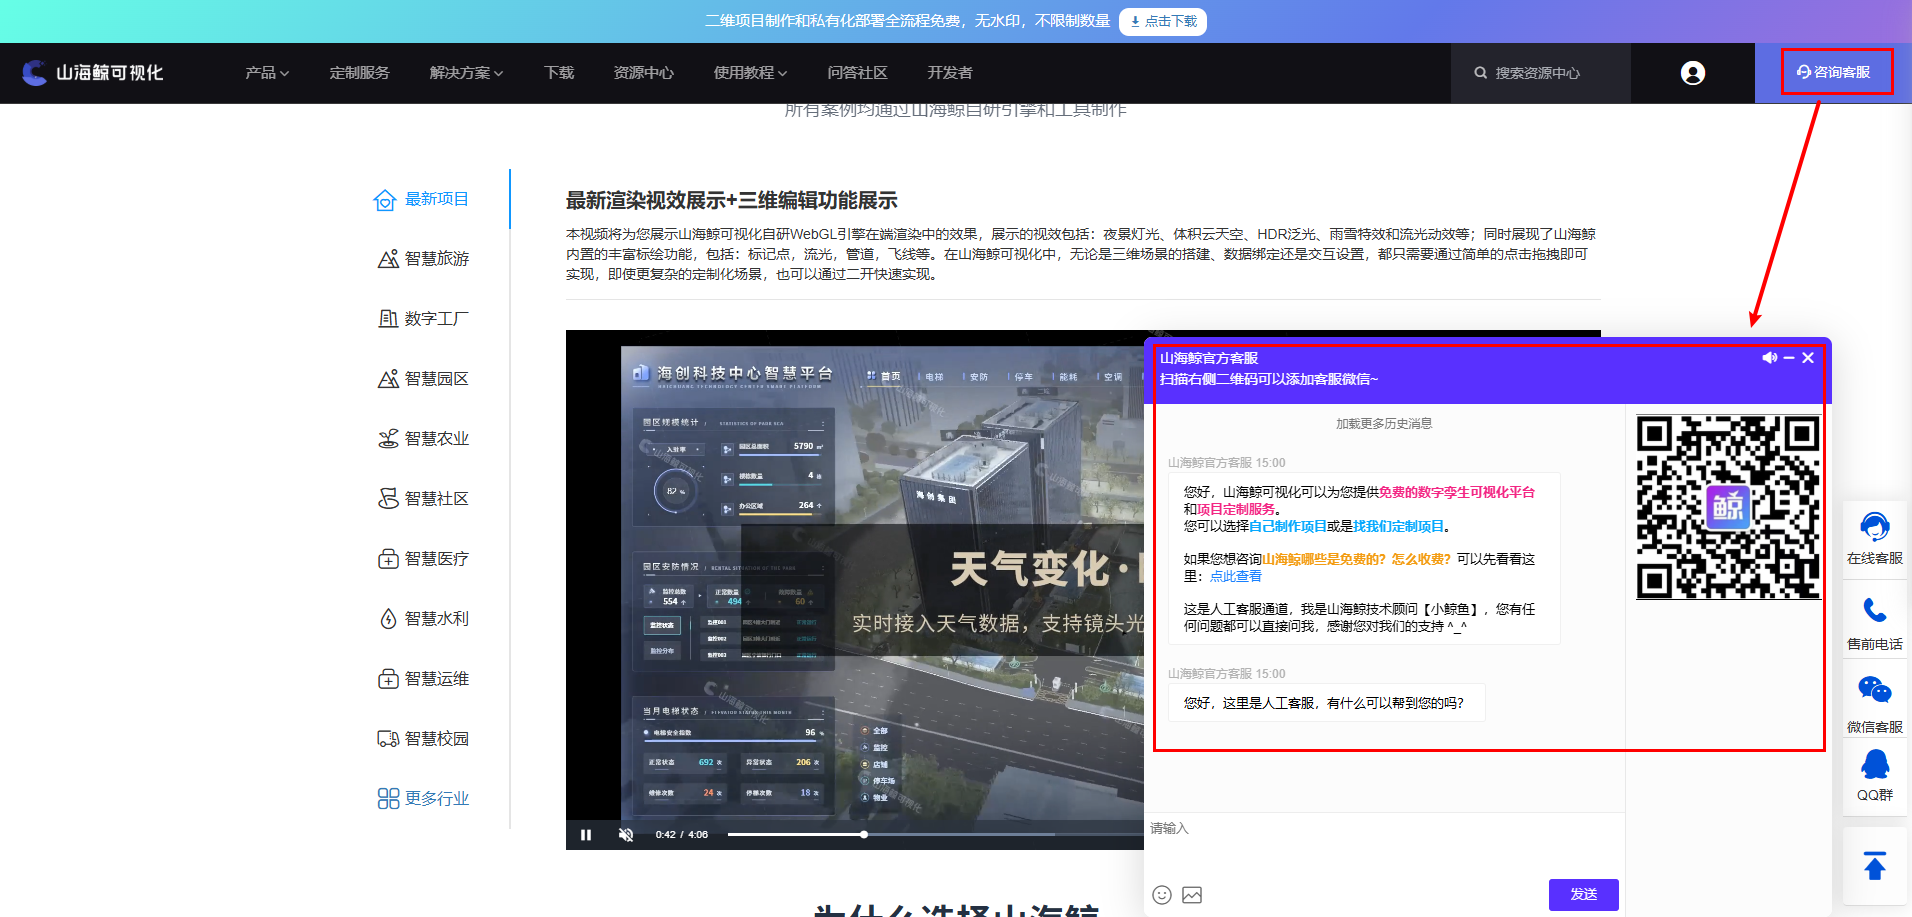Click the 发送 send button
Screen dimensions: 1912x917
point(1584,895)
